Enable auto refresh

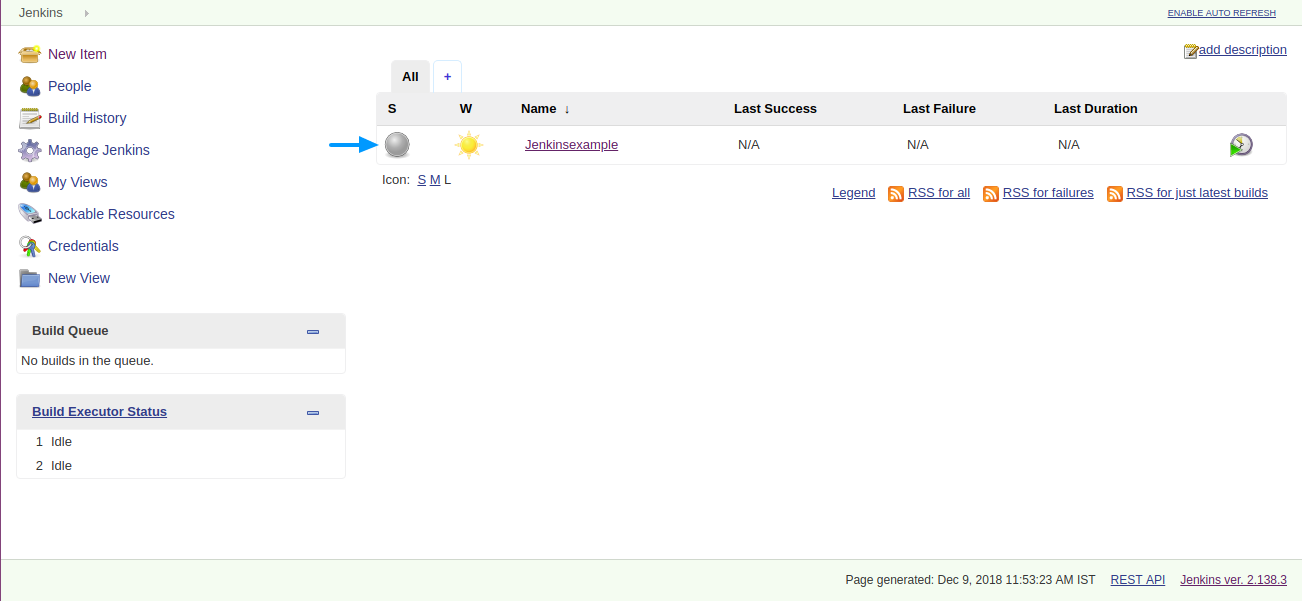(x=1222, y=13)
